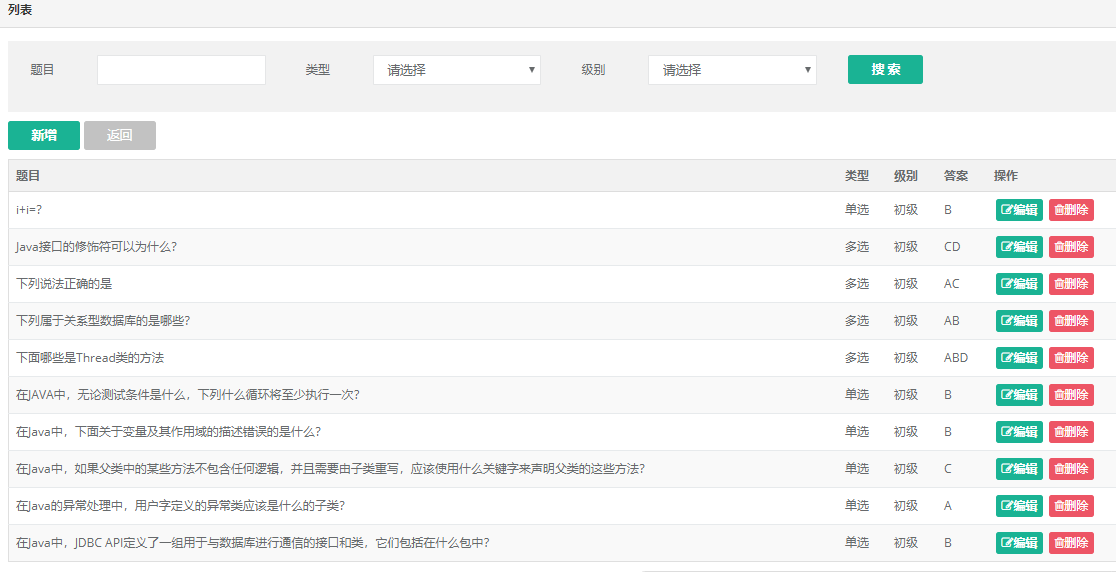The width and height of the screenshot is (1116, 572).
Task: Click answer value AB
Action: (952, 321)
